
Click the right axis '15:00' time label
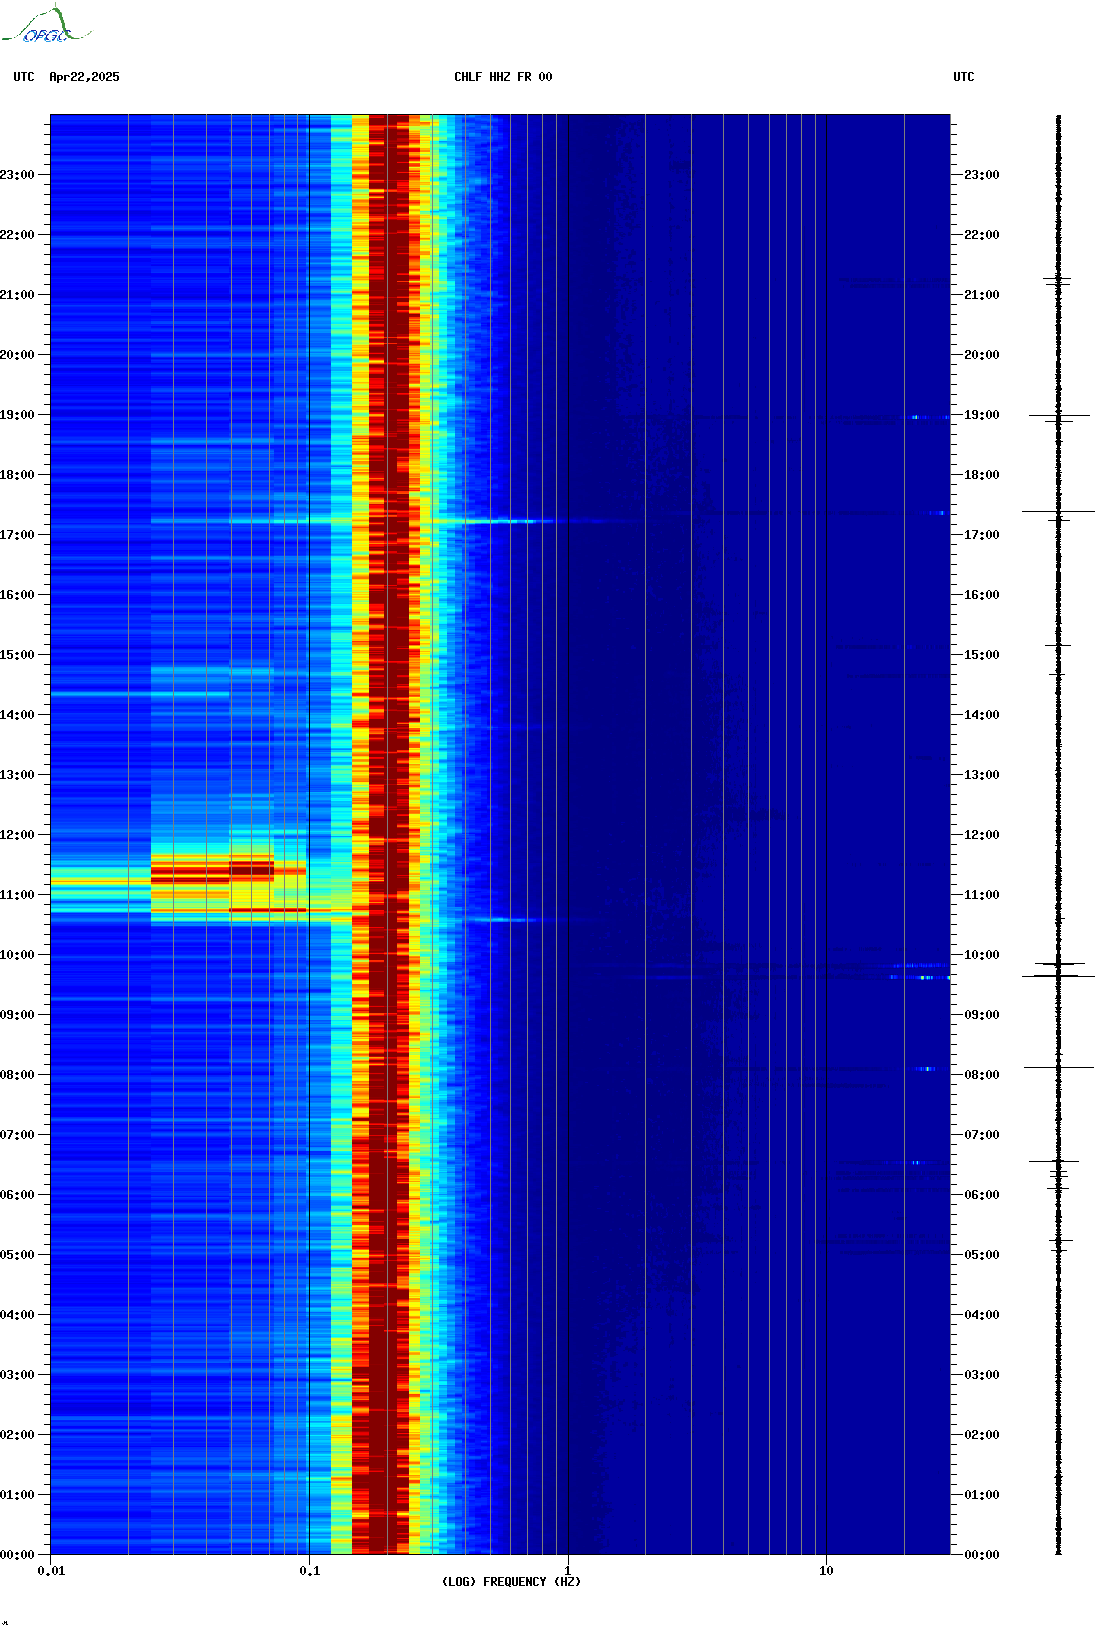click(x=981, y=655)
